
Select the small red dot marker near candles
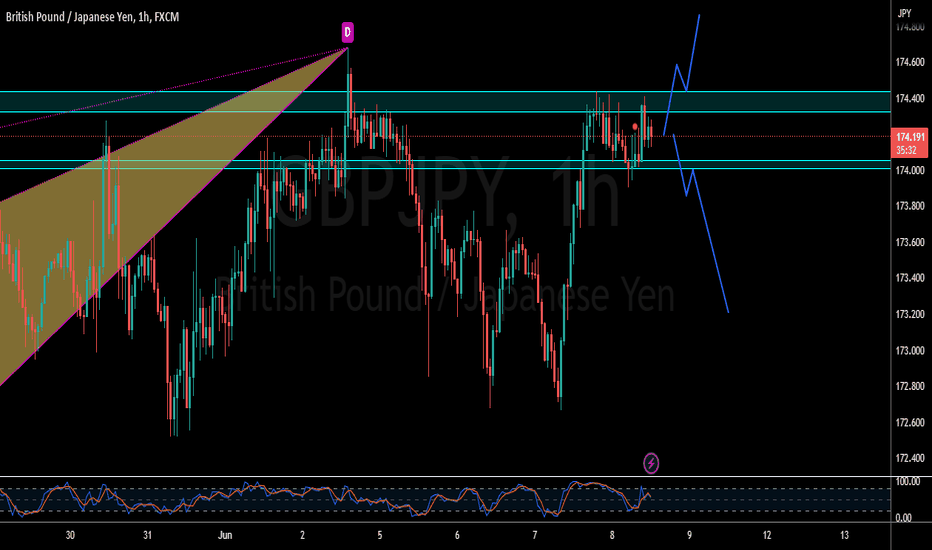[x=635, y=127]
